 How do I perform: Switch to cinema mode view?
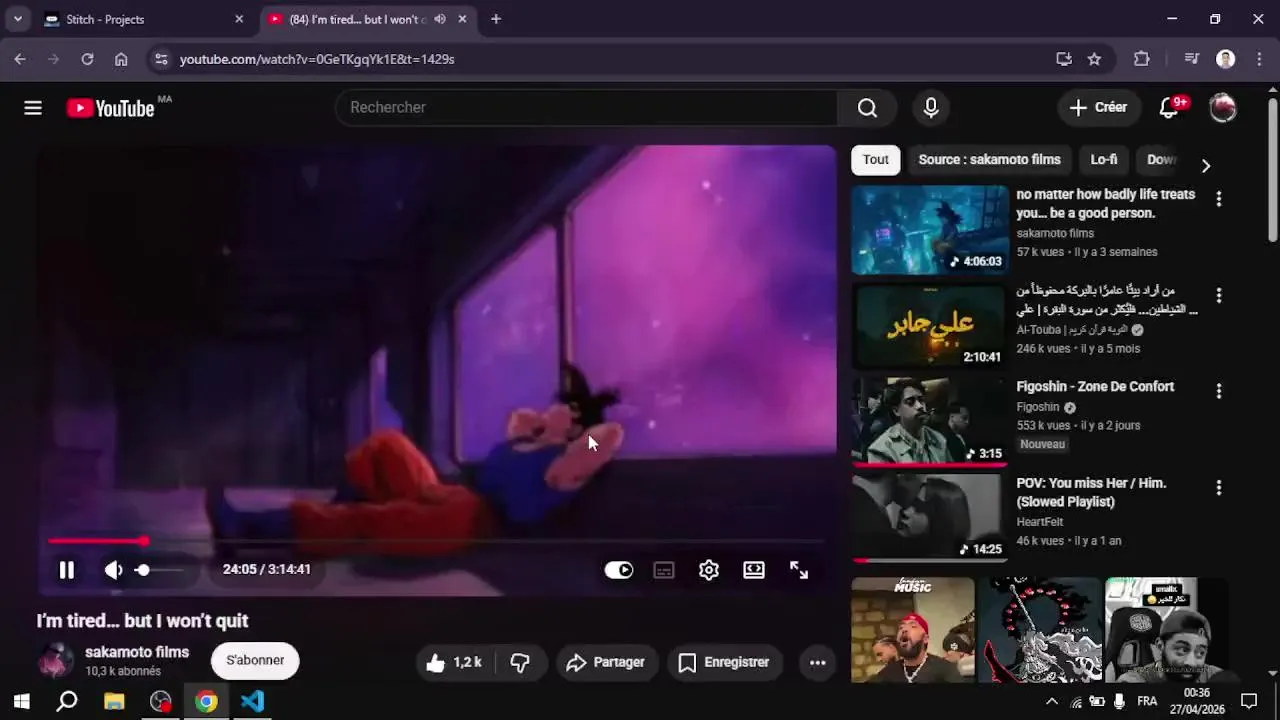point(754,570)
